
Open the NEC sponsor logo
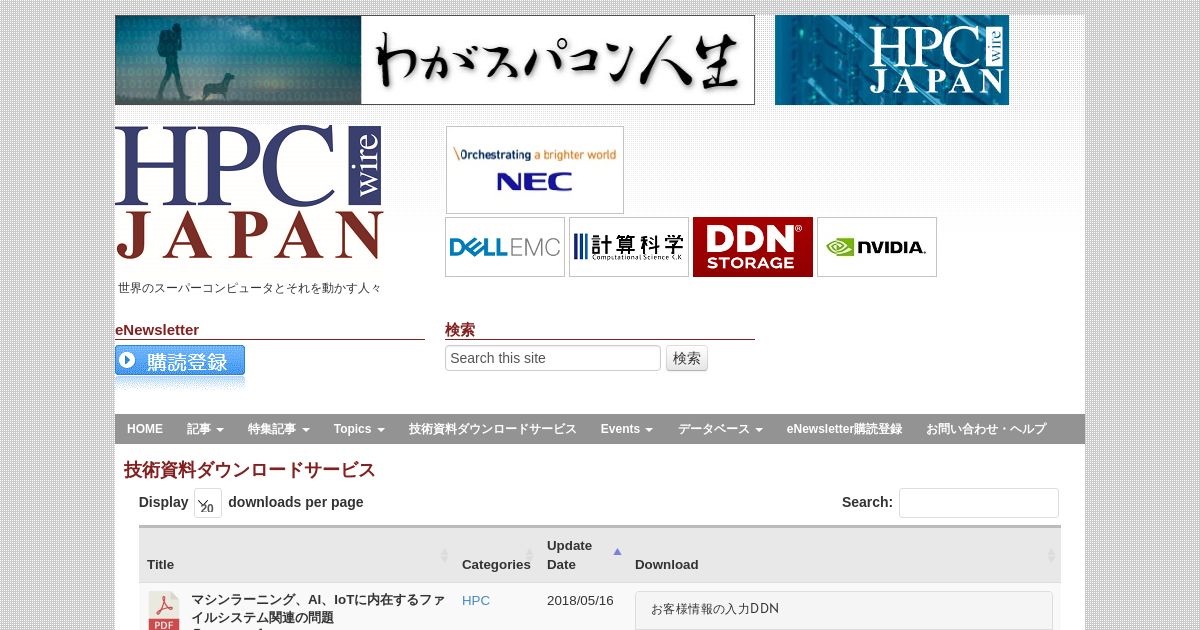tap(535, 170)
